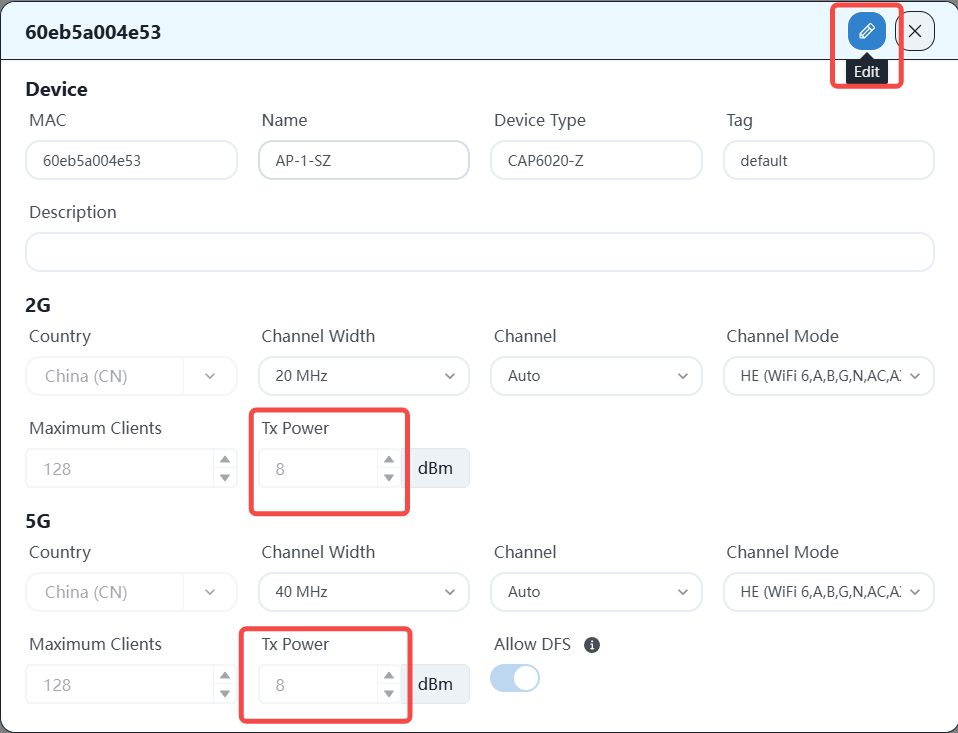Close the device dialog with X

(914, 31)
